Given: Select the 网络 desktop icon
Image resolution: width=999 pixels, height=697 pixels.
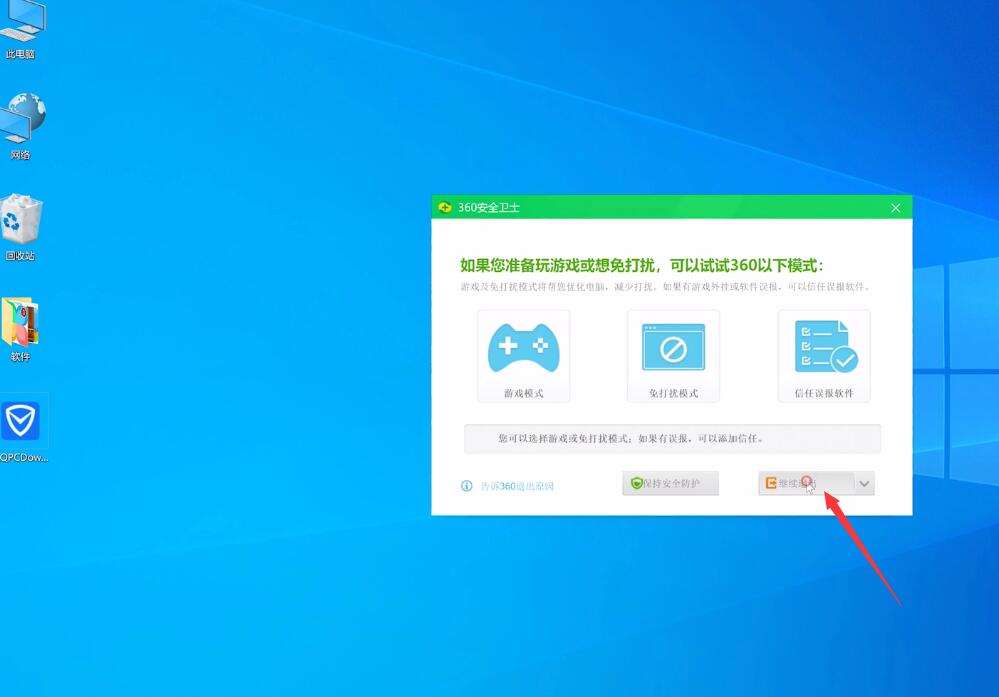Looking at the screenshot, I should (x=22, y=127).
